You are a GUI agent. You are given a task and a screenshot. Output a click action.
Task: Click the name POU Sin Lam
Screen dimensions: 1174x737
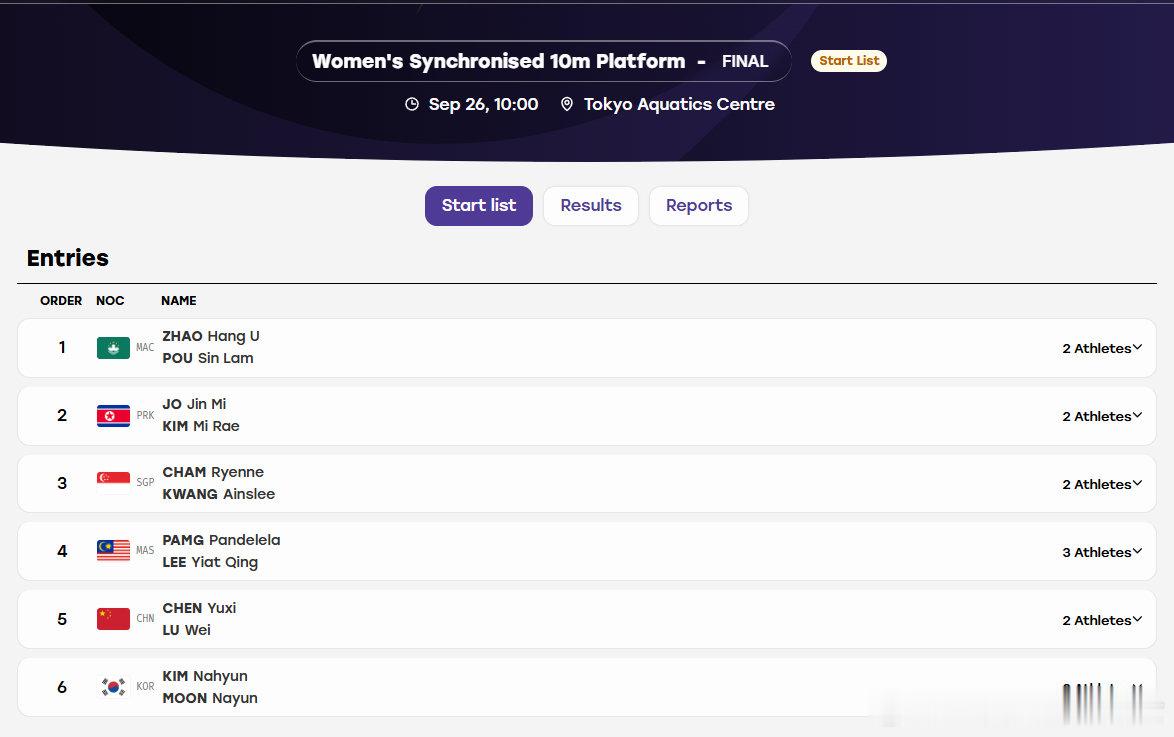pos(208,358)
